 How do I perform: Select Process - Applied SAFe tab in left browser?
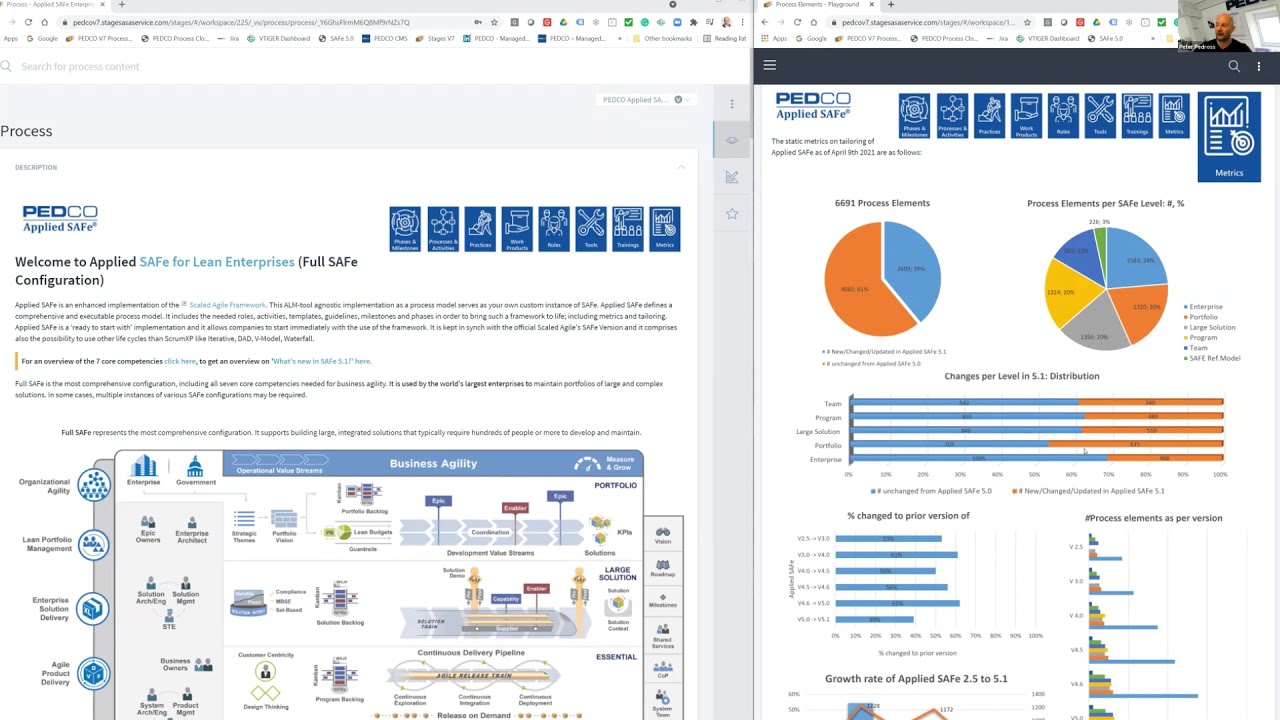pyautogui.click(x=54, y=5)
